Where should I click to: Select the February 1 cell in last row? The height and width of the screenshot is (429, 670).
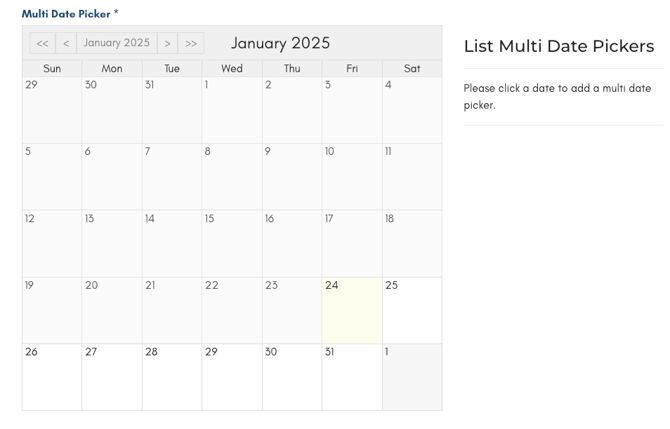[x=412, y=377]
